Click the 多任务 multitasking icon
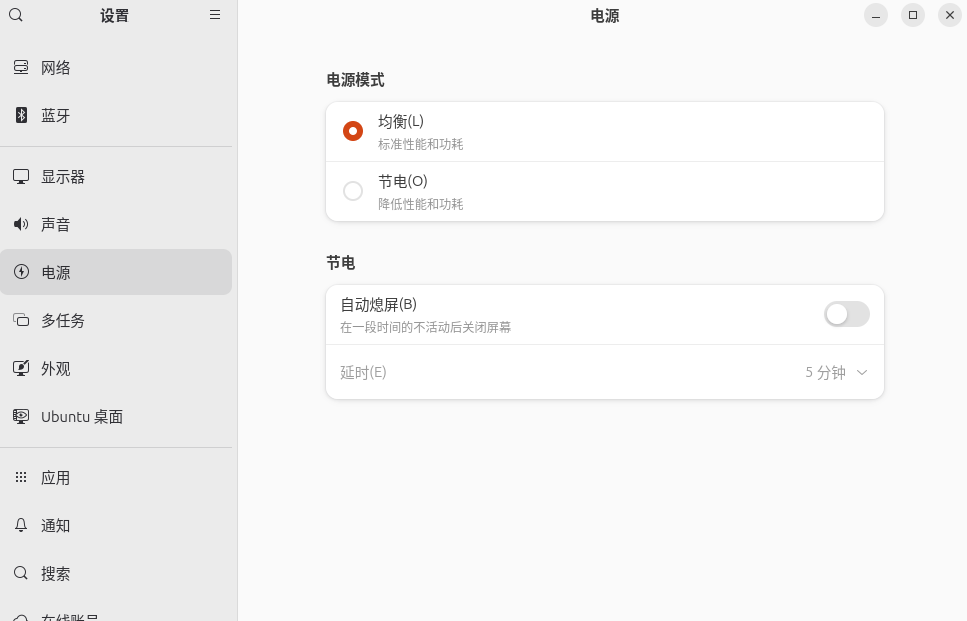 pyautogui.click(x=21, y=320)
